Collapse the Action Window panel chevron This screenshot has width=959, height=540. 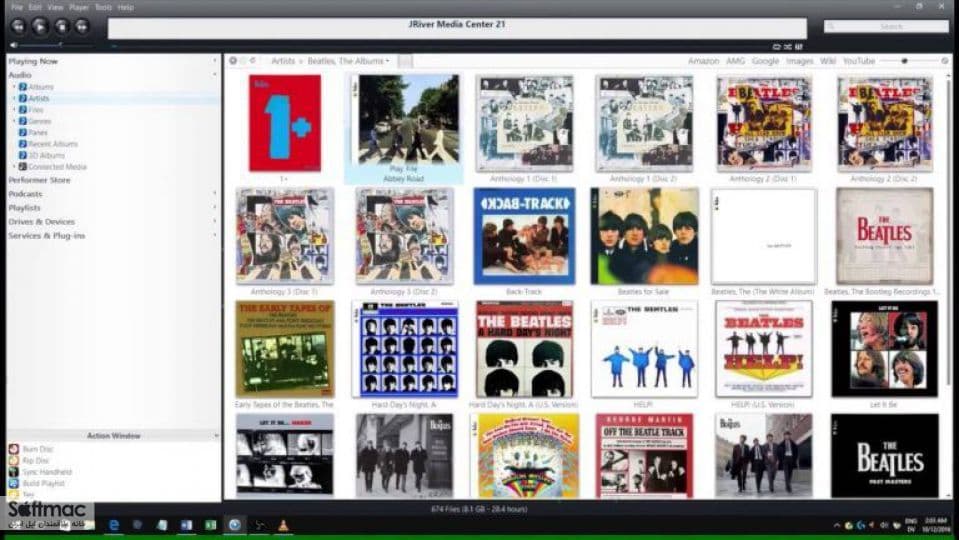tap(215, 436)
